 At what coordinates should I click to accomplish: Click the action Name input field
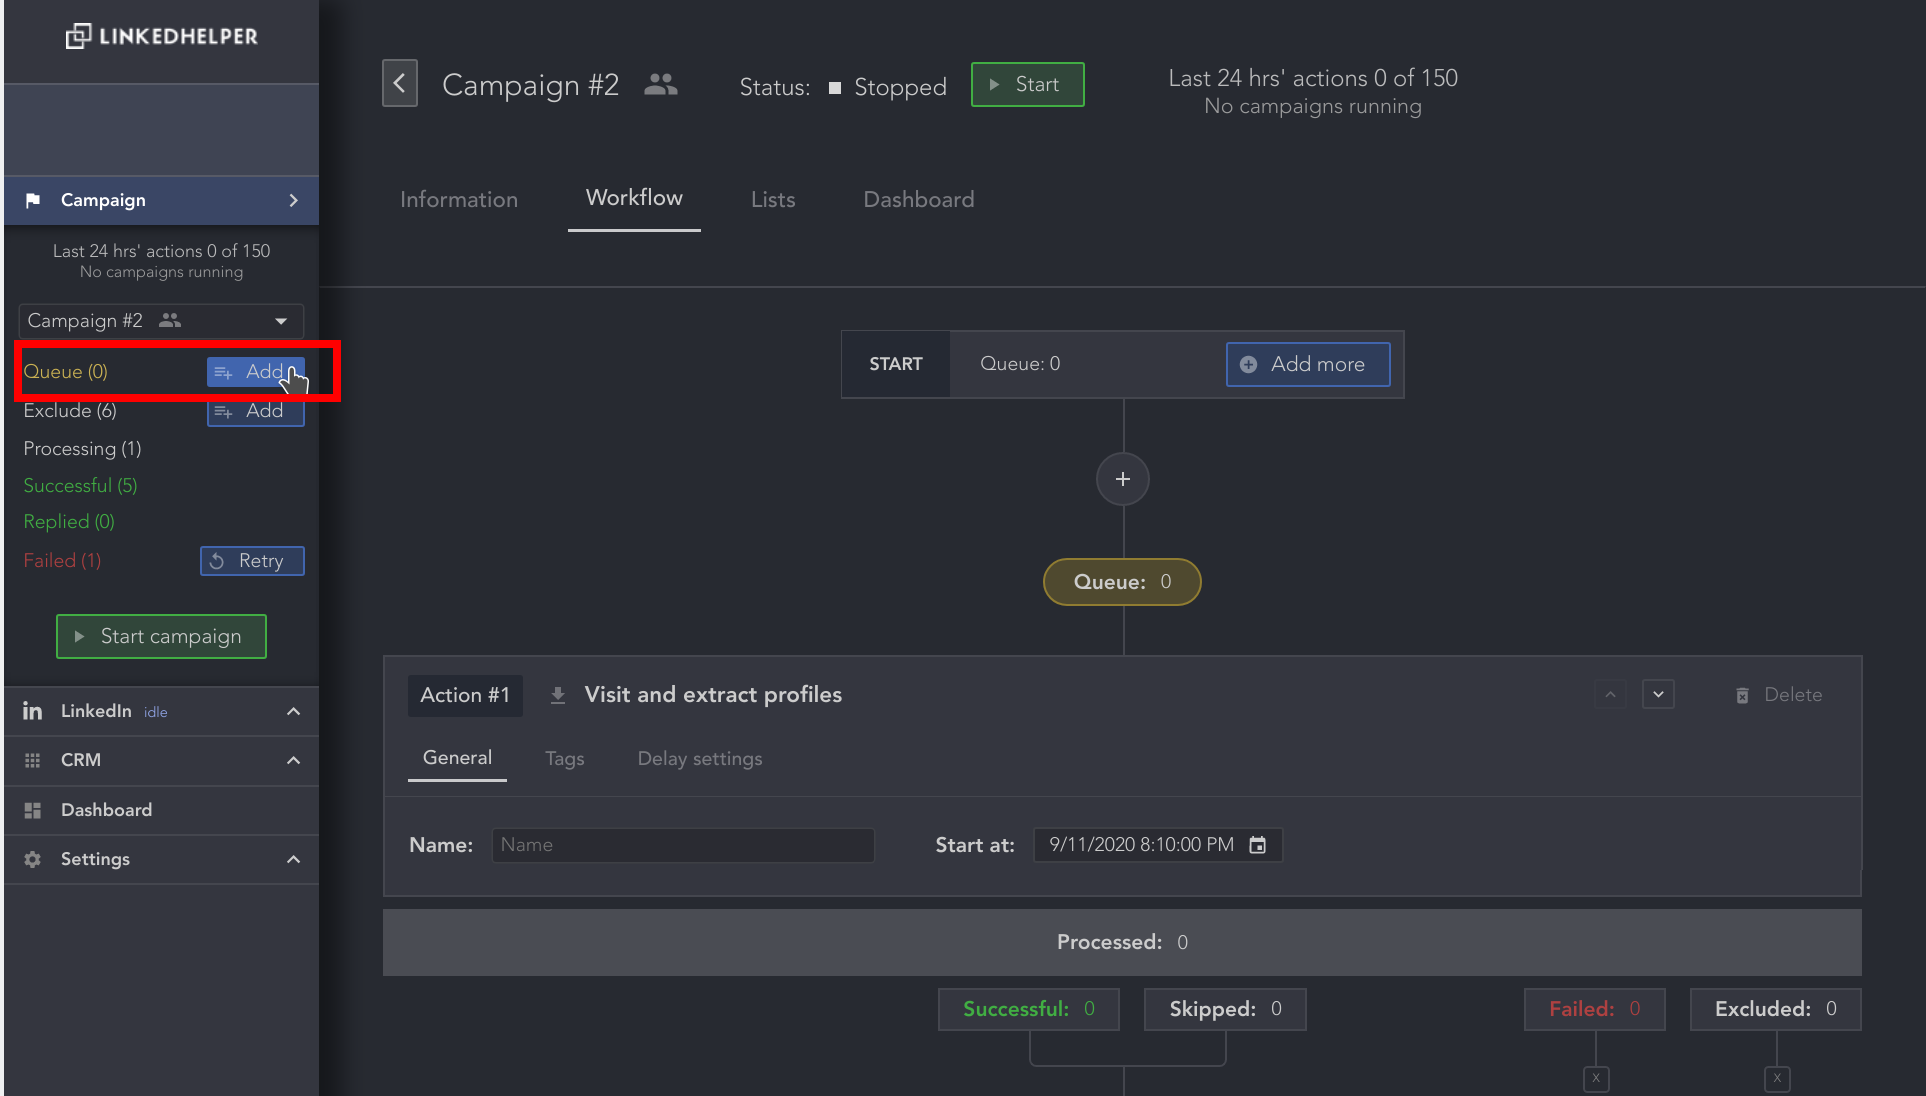[x=683, y=845]
